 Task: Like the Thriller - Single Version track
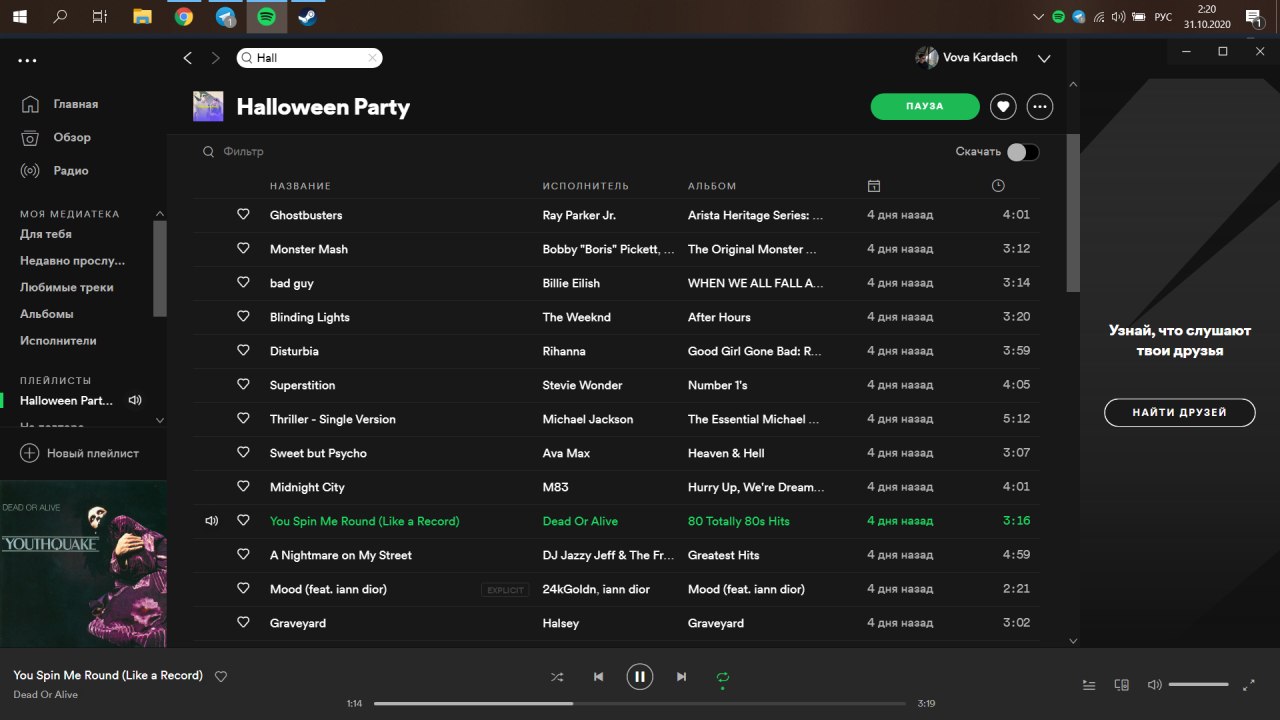(243, 418)
